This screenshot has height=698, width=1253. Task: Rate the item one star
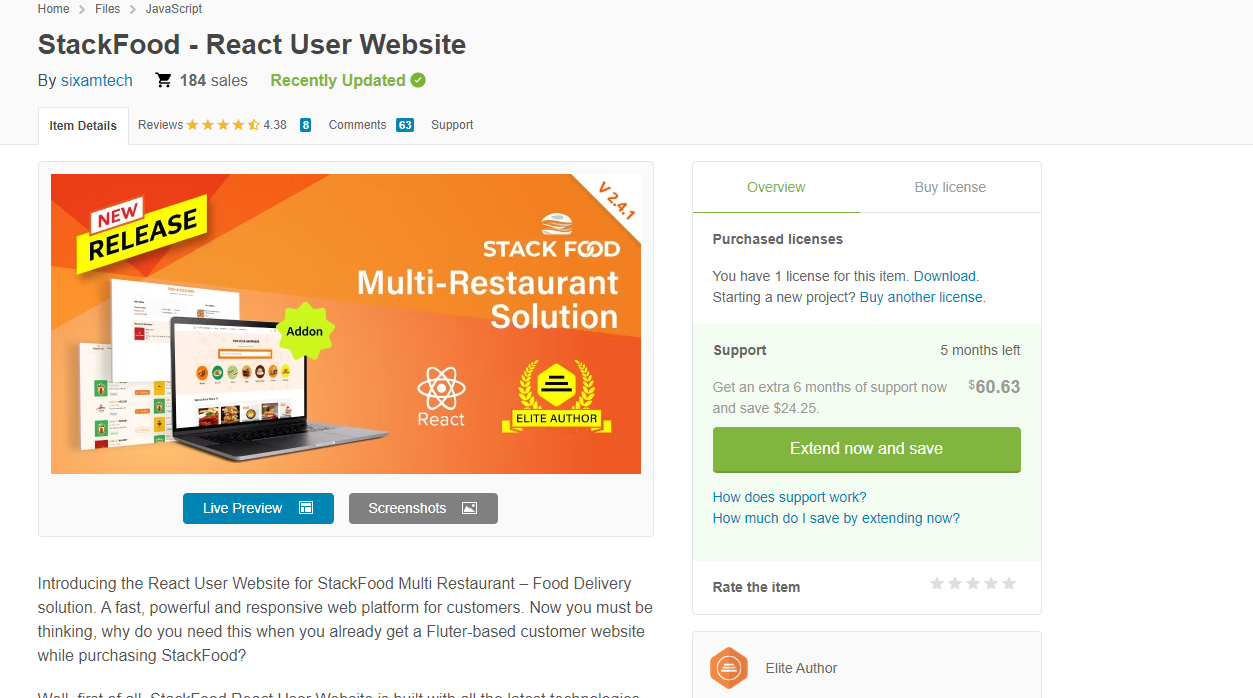[x=937, y=583]
